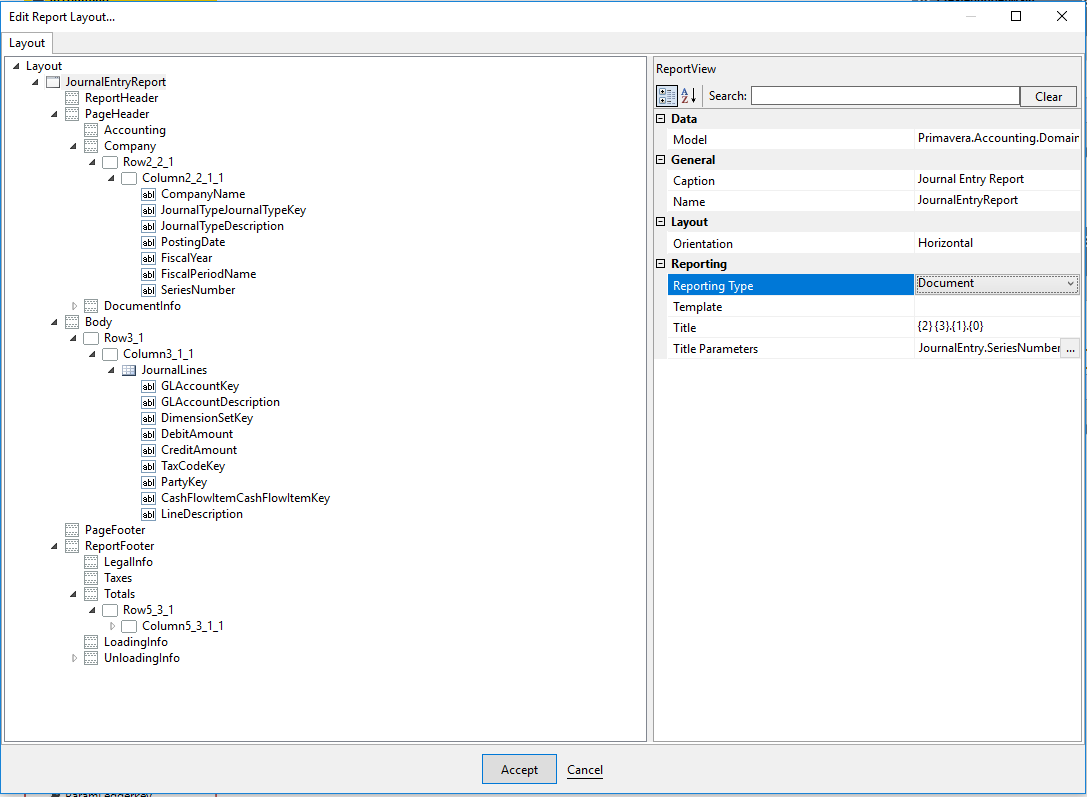Click the text field icon beside GLAccountKey
The height and width of the screenshot is (797, 1087).
[x=148, y=386]
